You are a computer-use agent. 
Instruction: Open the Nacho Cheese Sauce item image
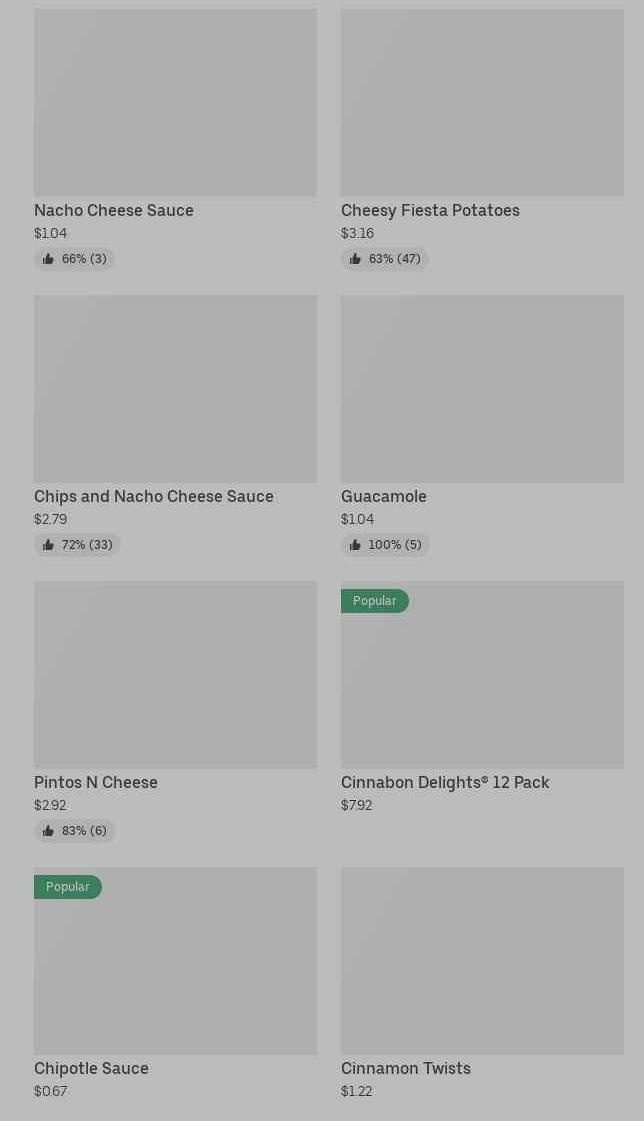175,103
